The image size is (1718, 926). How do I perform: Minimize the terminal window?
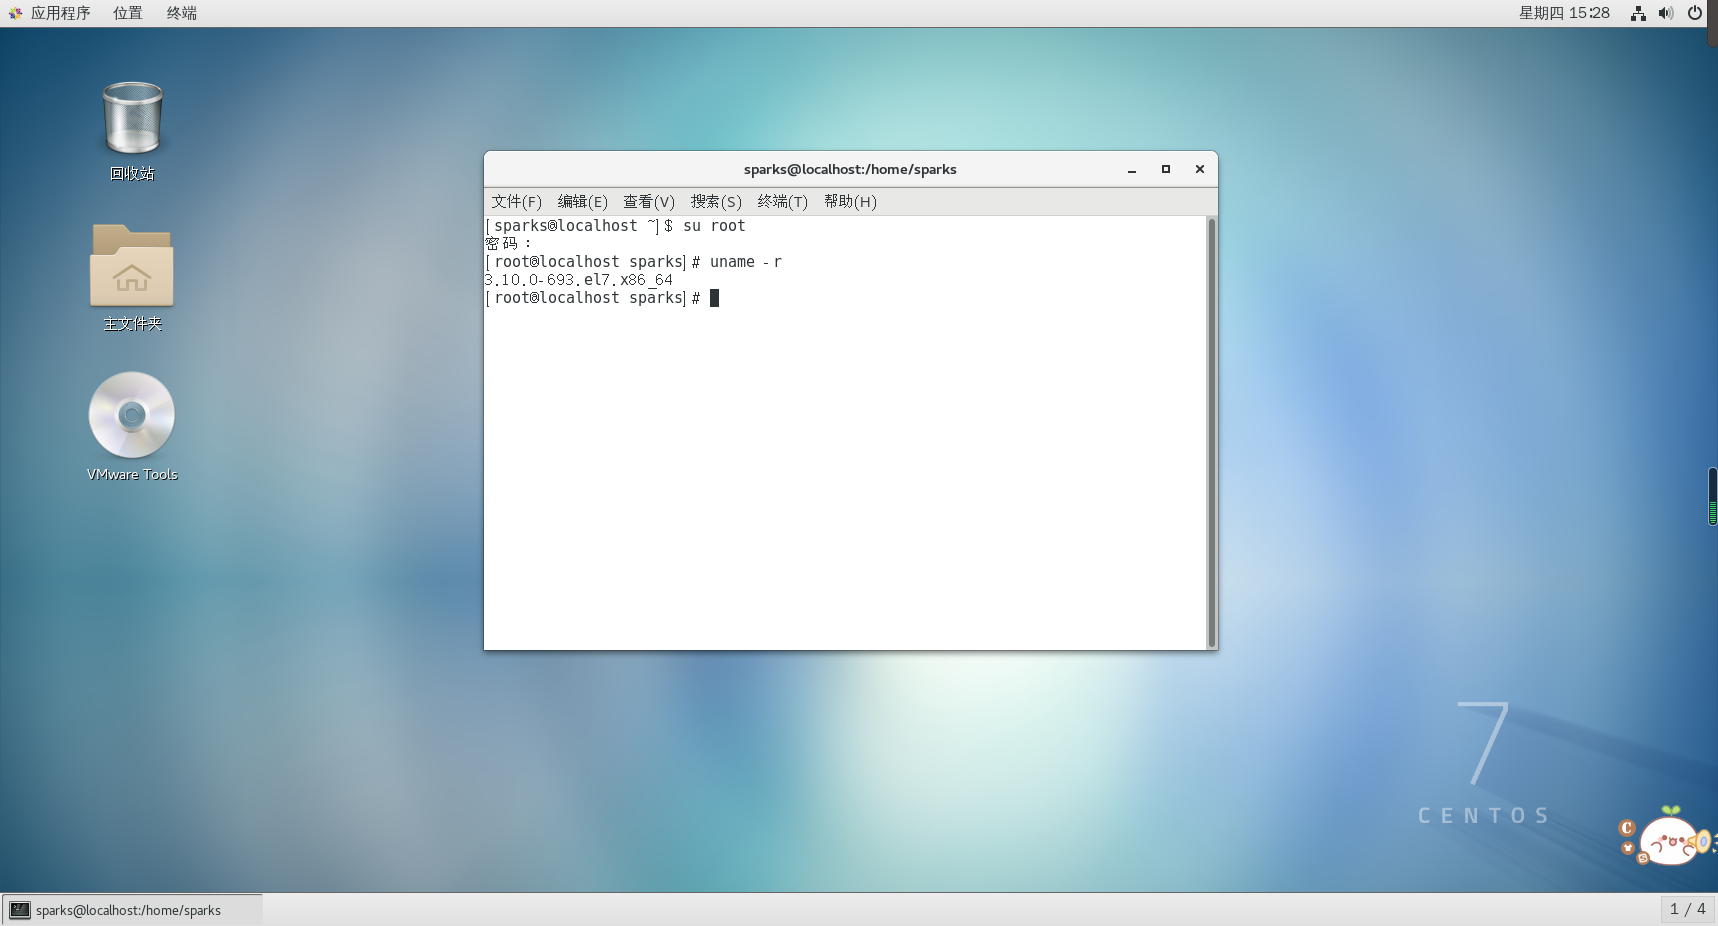pos(1132,170)
